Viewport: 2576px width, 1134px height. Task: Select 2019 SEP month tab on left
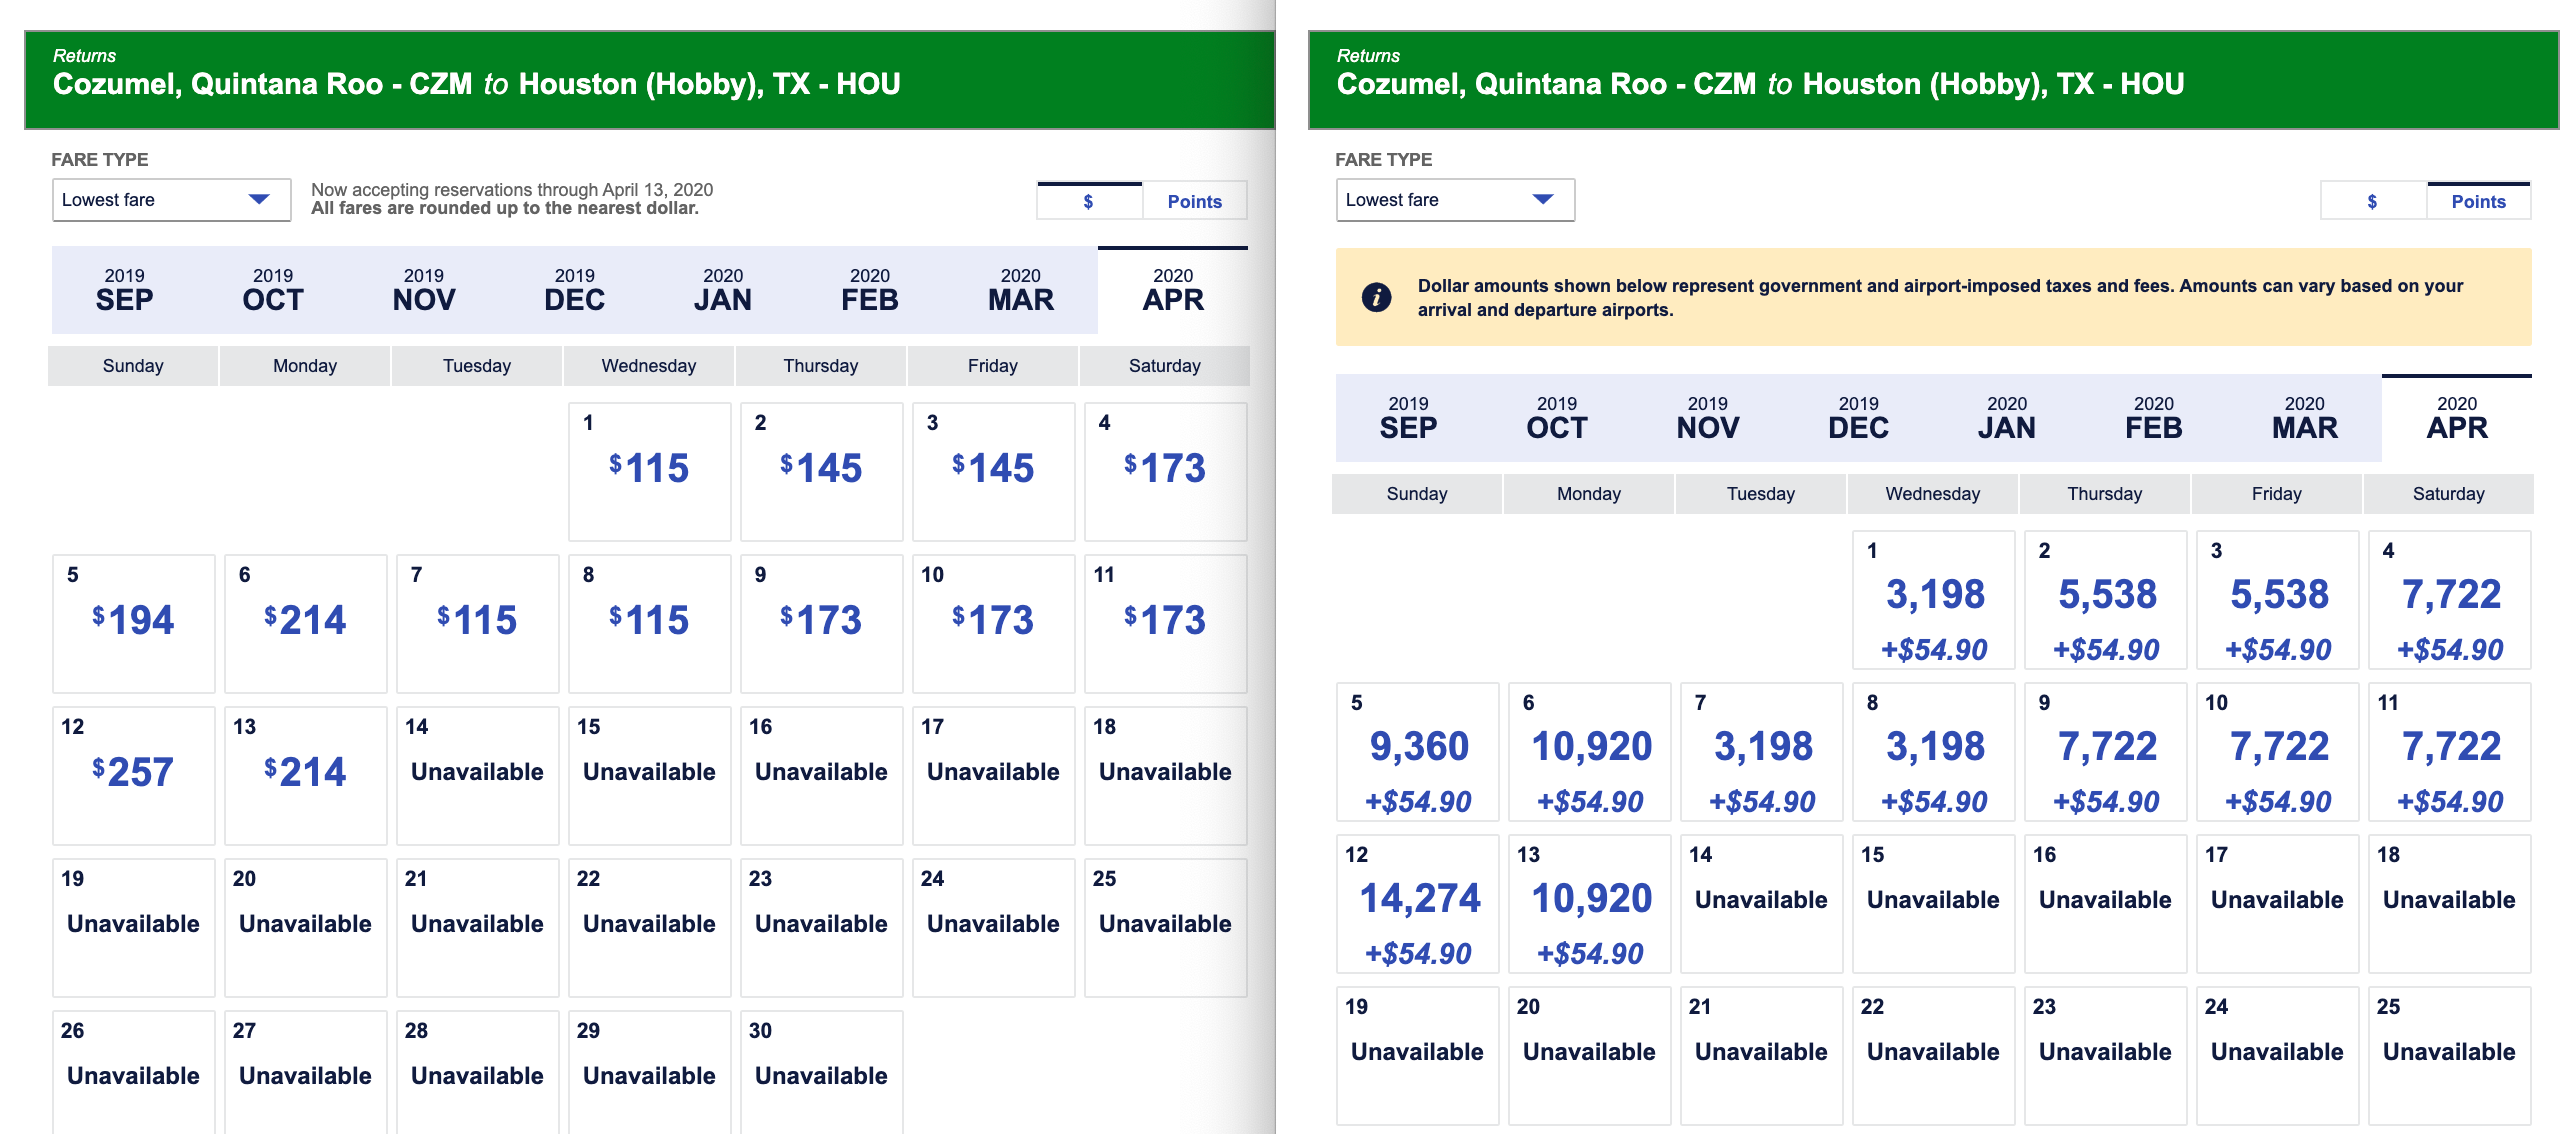tap(124, 290)
